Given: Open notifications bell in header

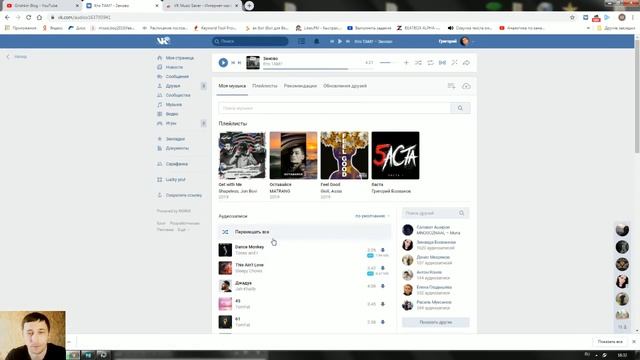Looking at the screenshot, I should tap(316, 41).
